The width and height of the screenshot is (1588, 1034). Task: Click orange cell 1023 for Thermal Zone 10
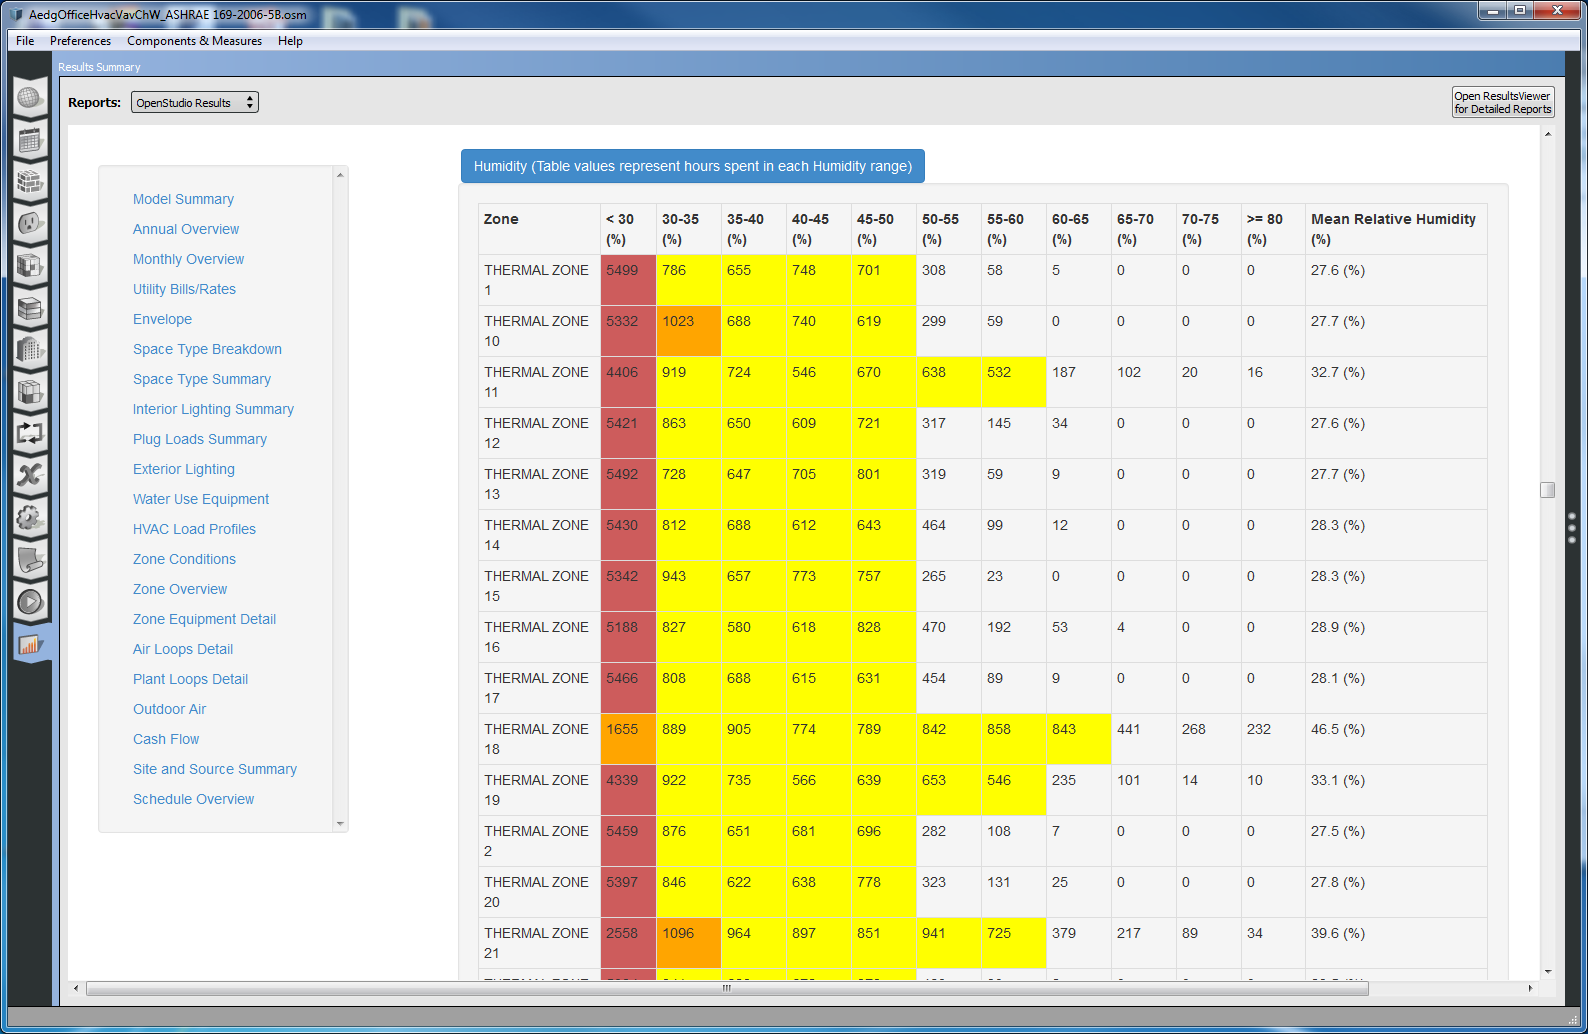point(689,331)
